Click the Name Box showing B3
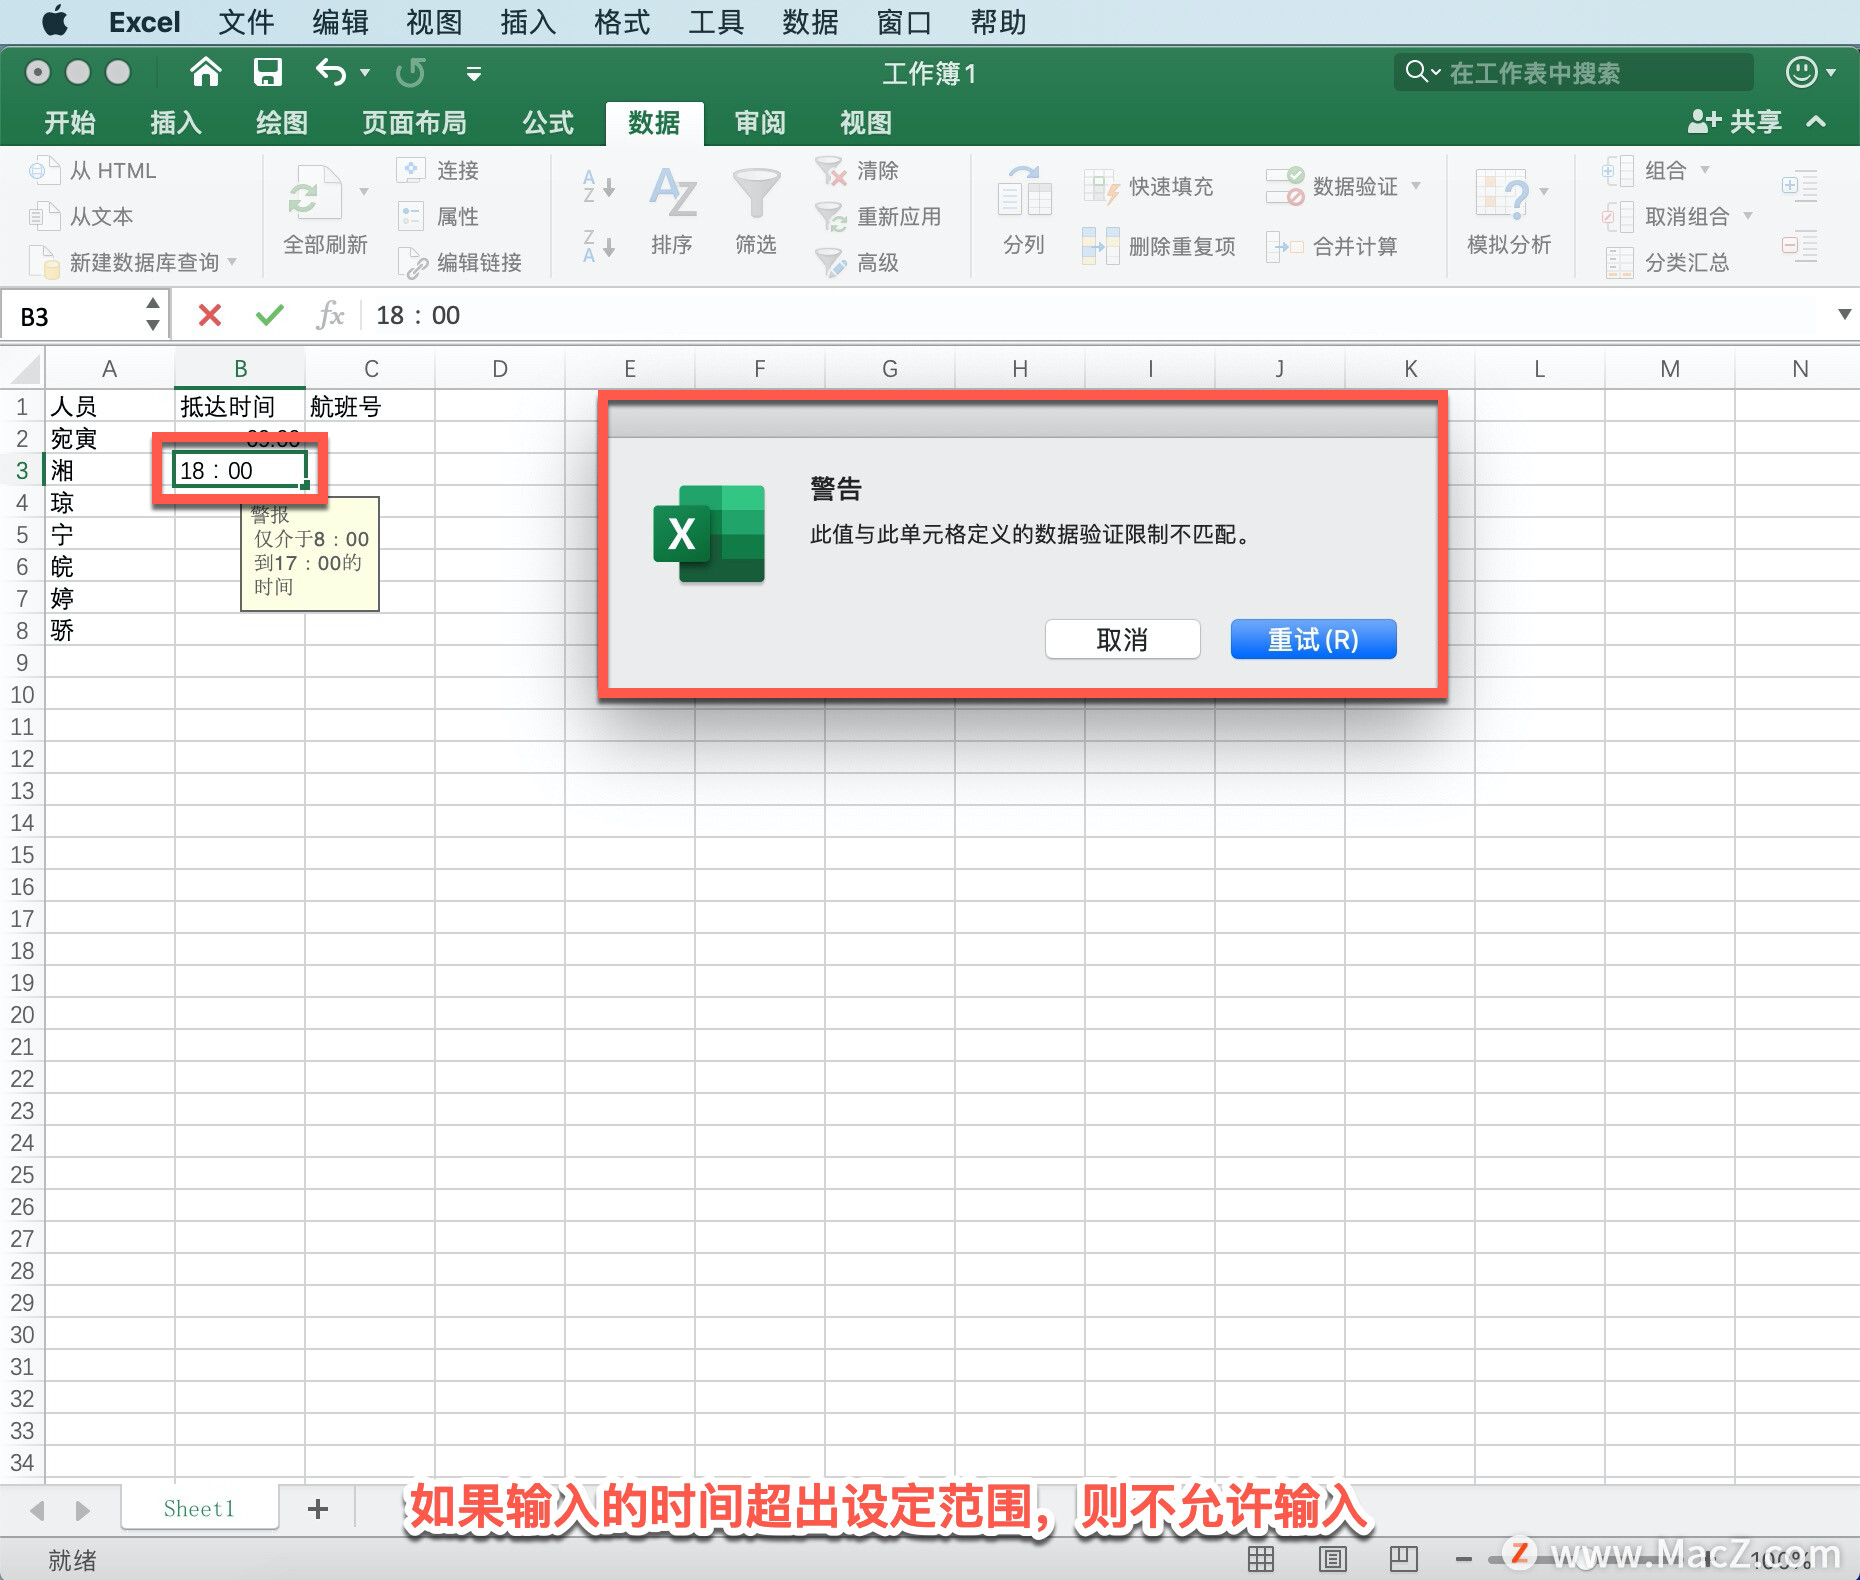This screenshot has height=1580, width=1860. pyautogui.click(x=75, y=317)
